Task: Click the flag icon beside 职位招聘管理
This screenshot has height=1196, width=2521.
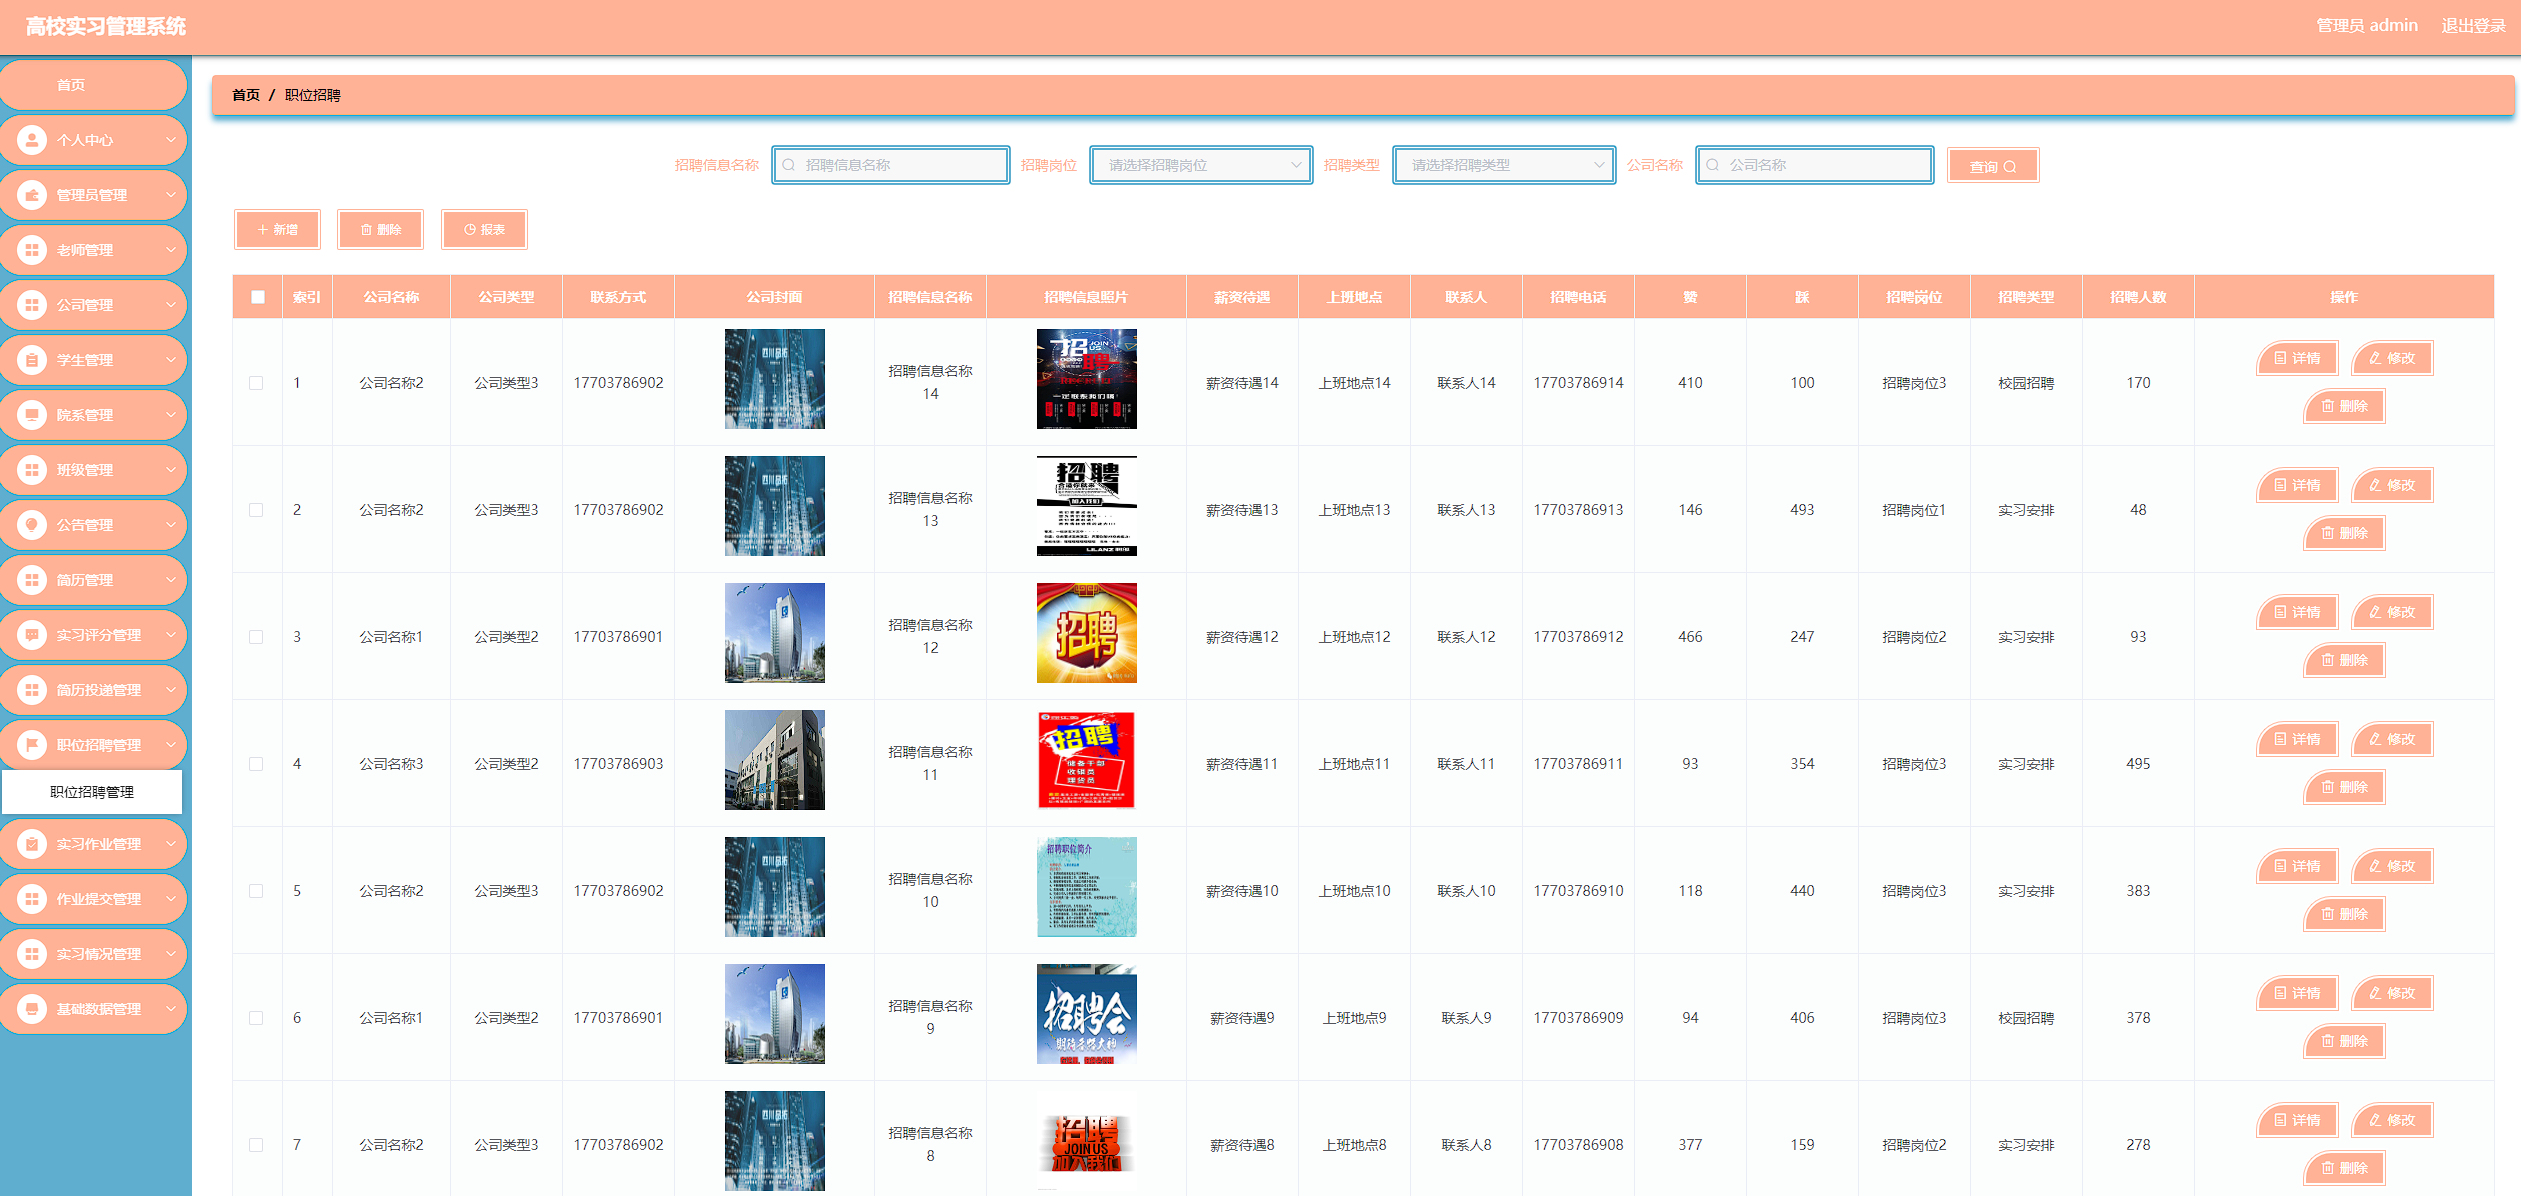Action: pyautogui.click(x=32, y=745)
